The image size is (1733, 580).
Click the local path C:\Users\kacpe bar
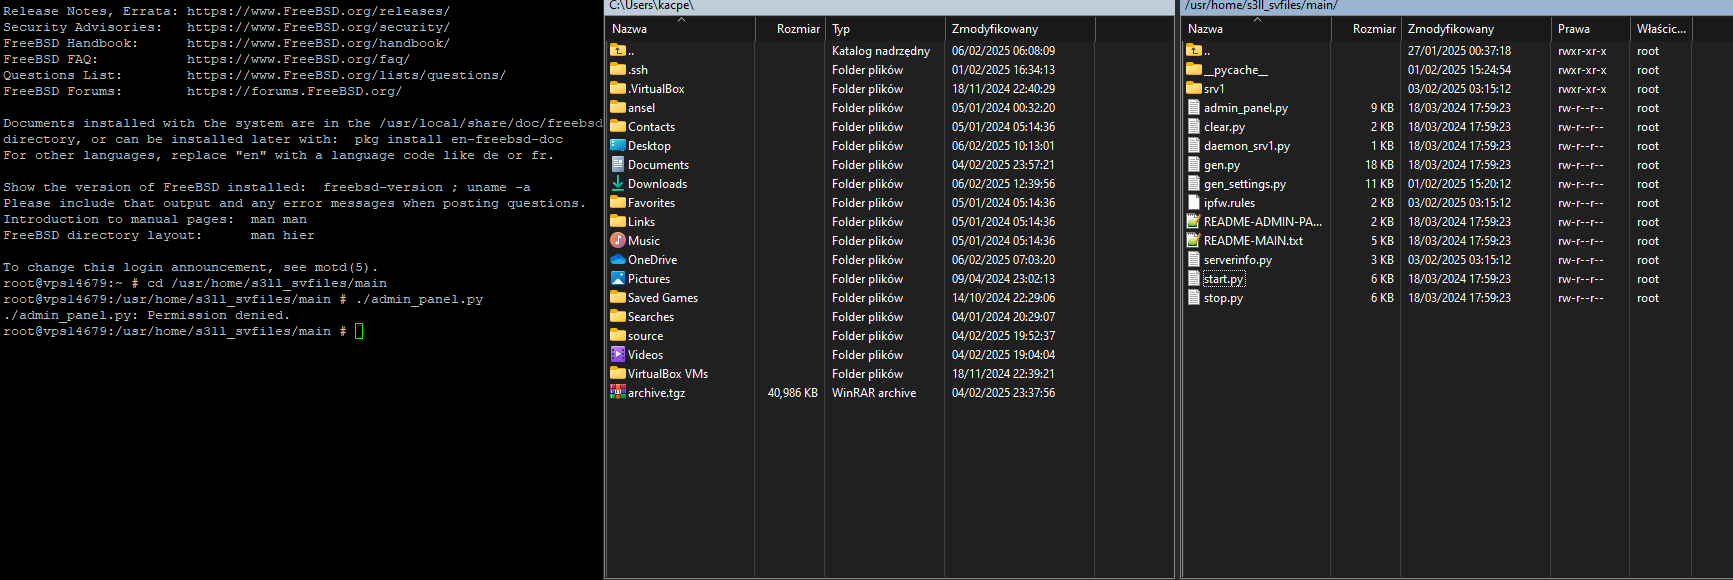651,6
